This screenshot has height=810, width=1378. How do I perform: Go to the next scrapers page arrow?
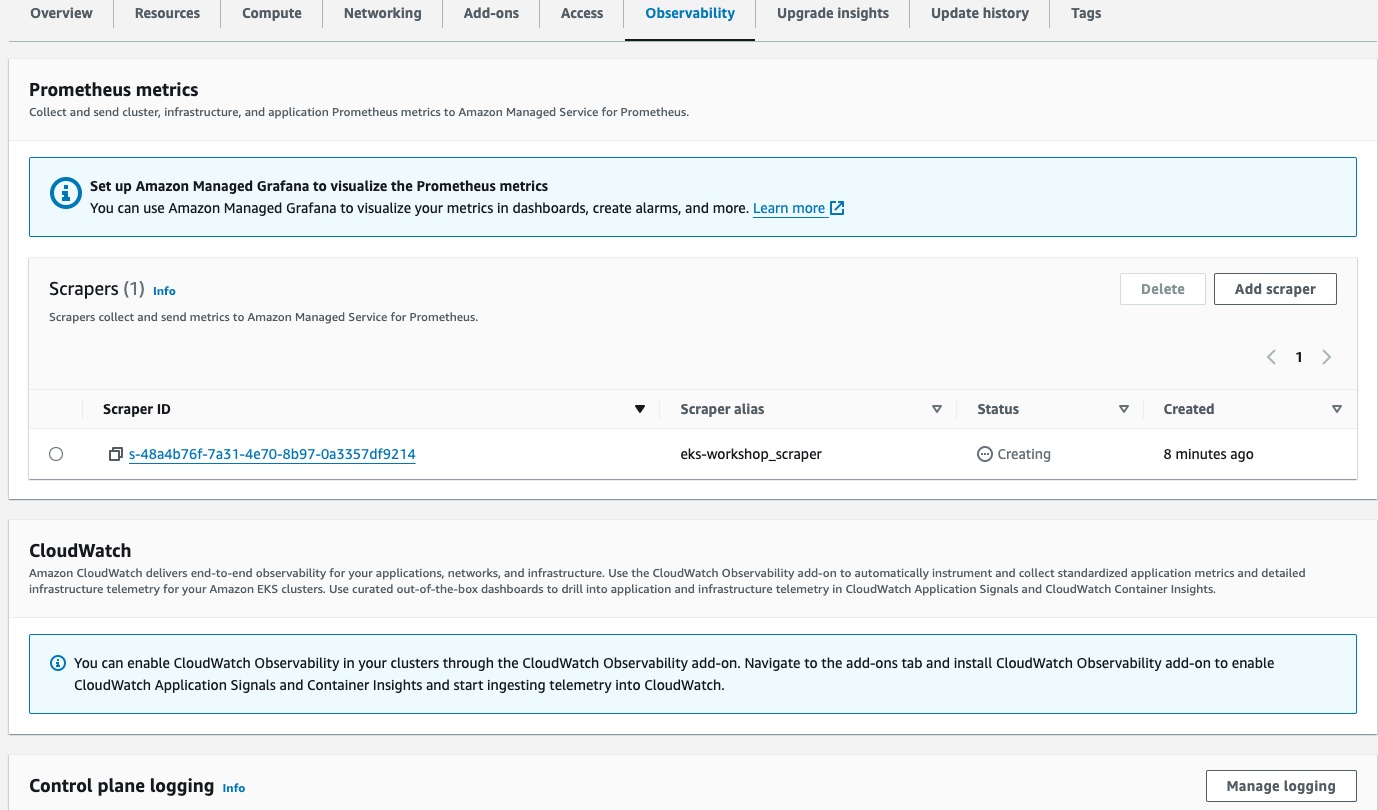[x=1327, y=357]
